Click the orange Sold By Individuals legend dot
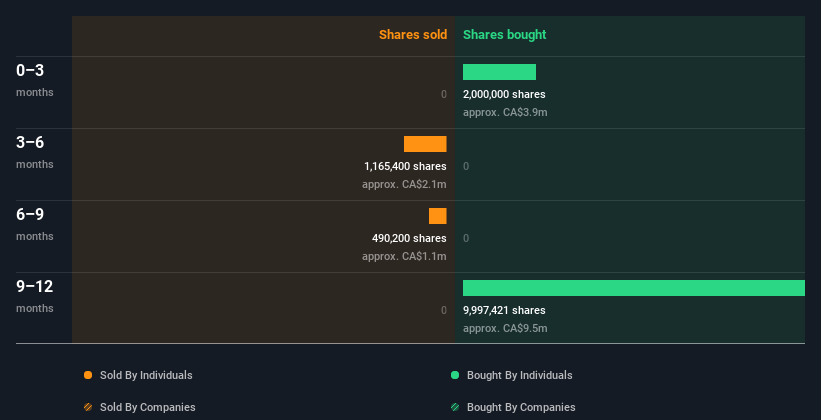The image size is (821, 420). pos(88,375)
